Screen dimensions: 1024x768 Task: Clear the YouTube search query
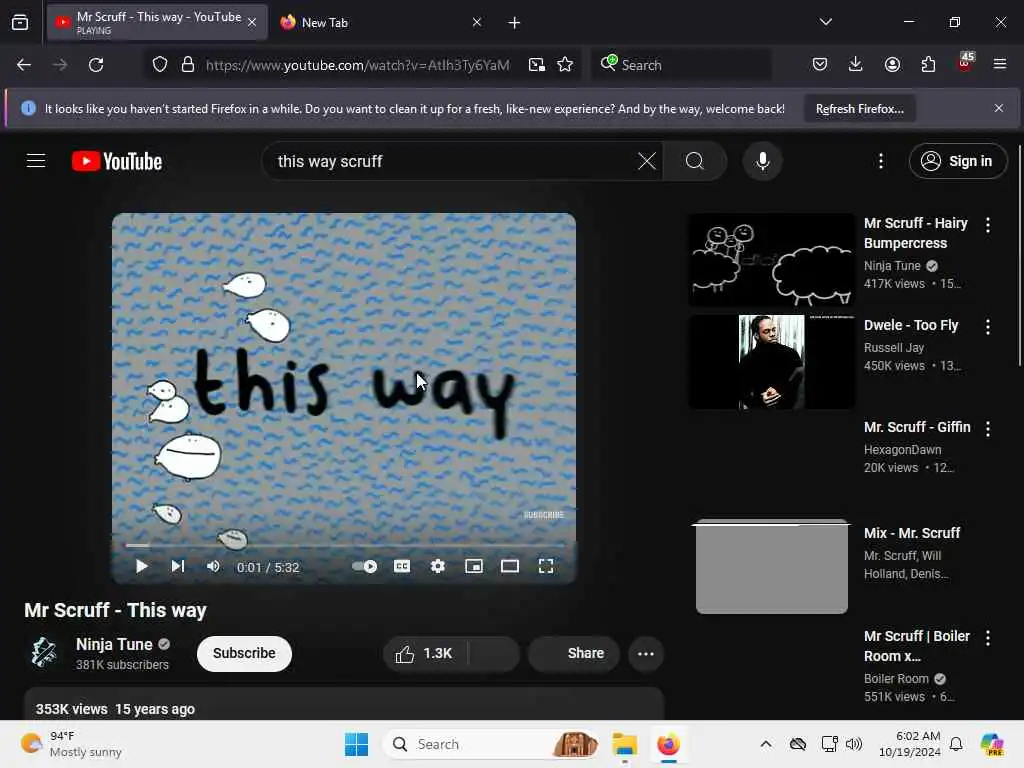(647, 161)
